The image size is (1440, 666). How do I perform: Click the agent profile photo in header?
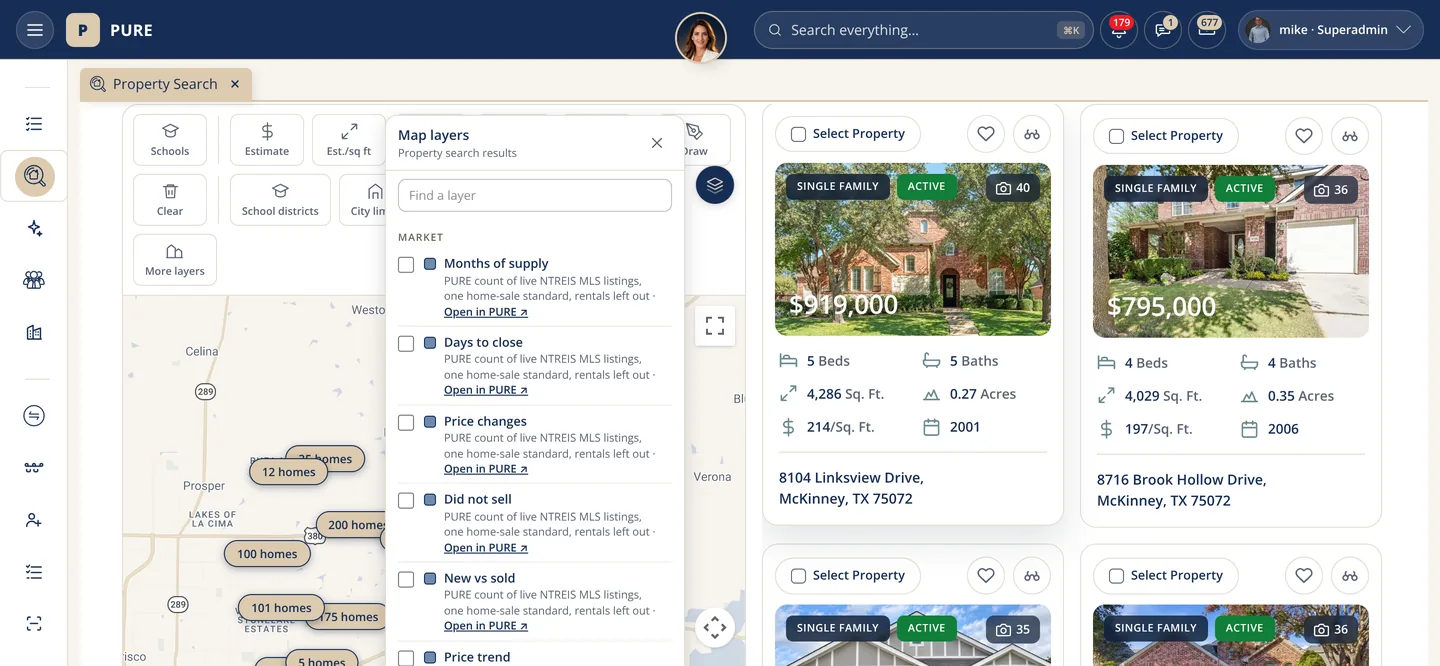[701, 38]
